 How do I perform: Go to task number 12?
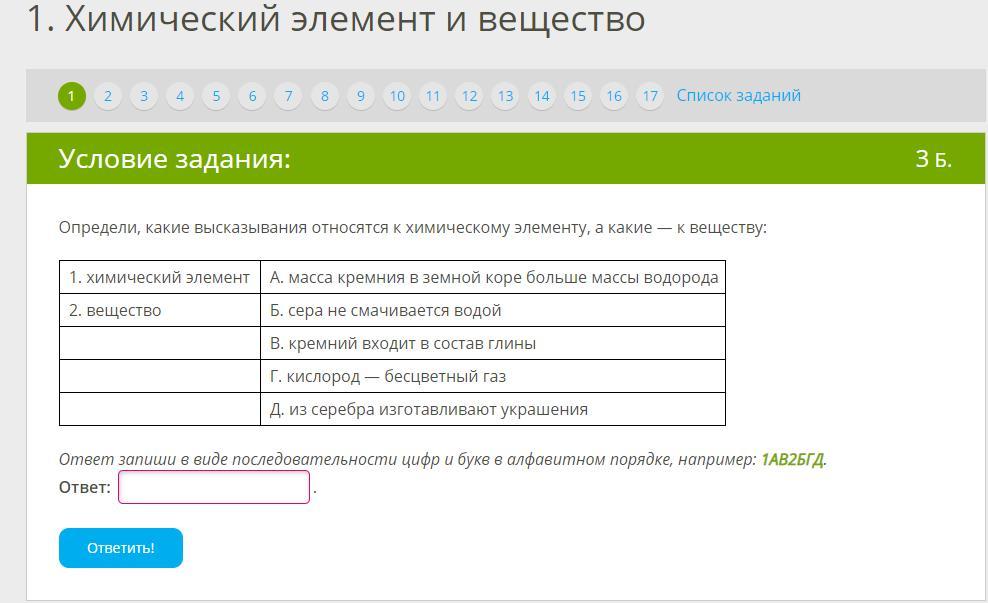pyautogui.click(x=469, y=96)
